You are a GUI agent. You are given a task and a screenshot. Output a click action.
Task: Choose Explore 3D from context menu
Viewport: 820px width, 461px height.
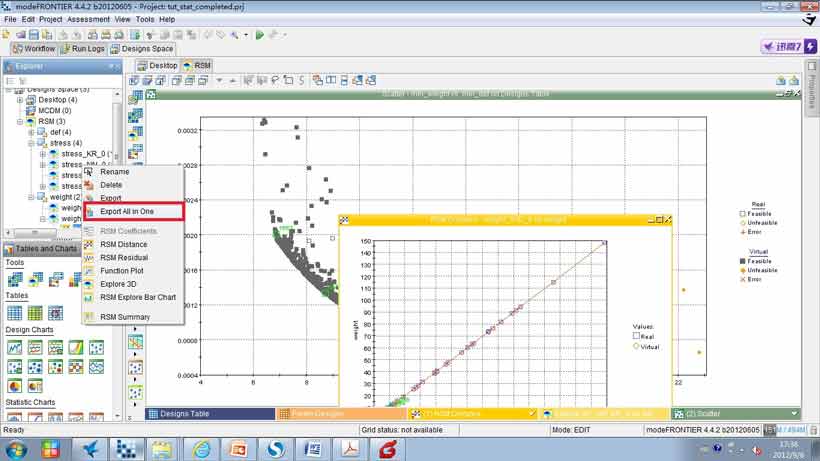point(133,284)
